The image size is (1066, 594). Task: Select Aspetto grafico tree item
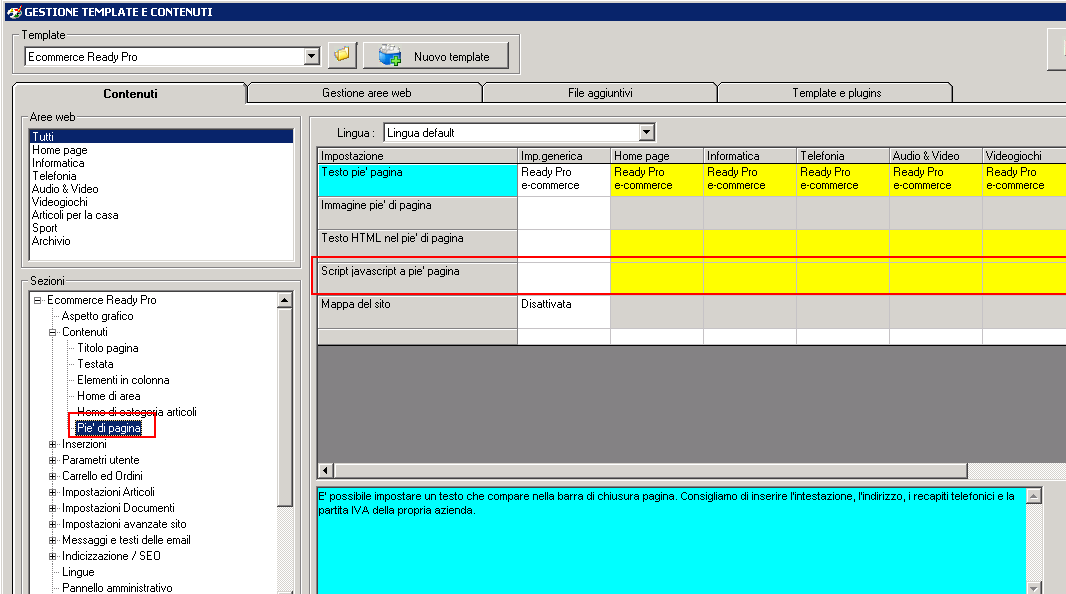pos(97,315)
